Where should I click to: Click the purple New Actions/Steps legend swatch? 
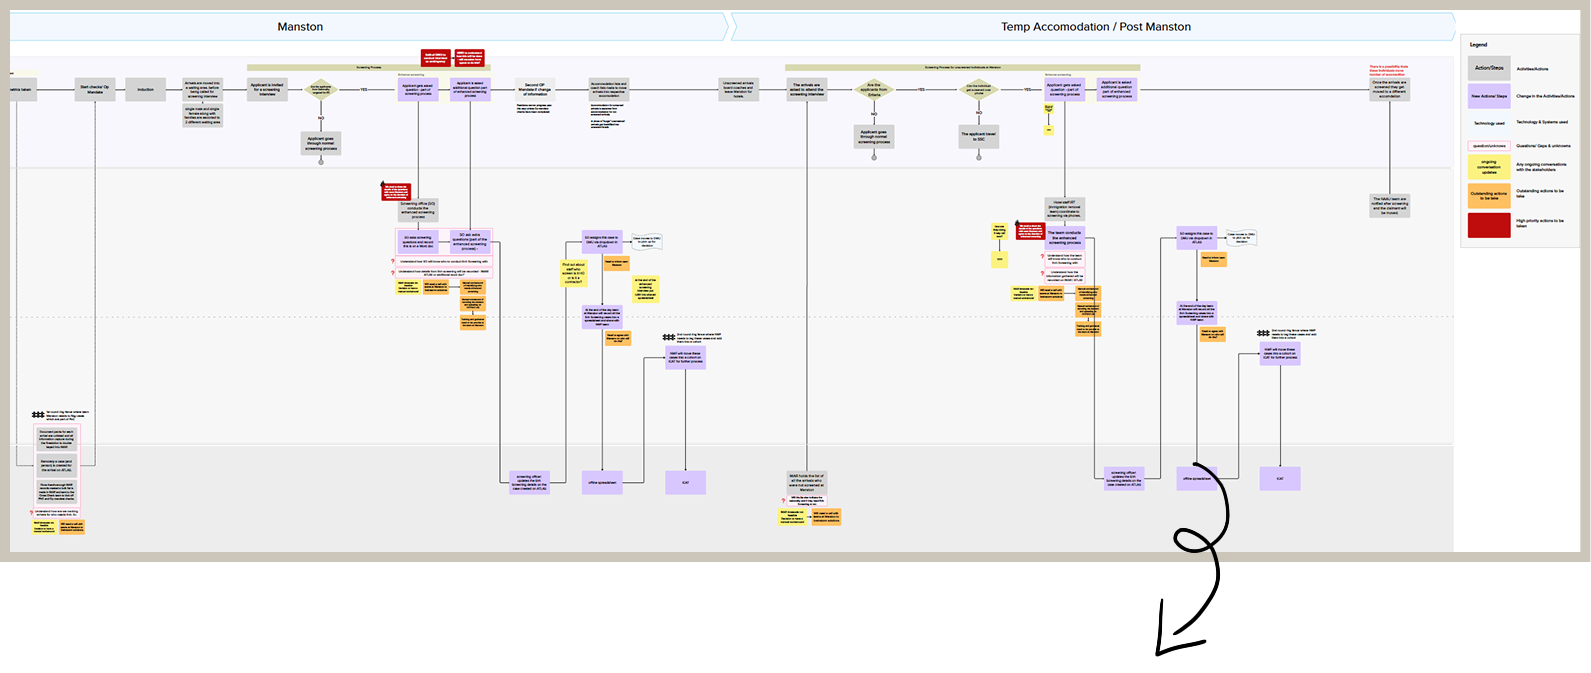coord(1489,96)
